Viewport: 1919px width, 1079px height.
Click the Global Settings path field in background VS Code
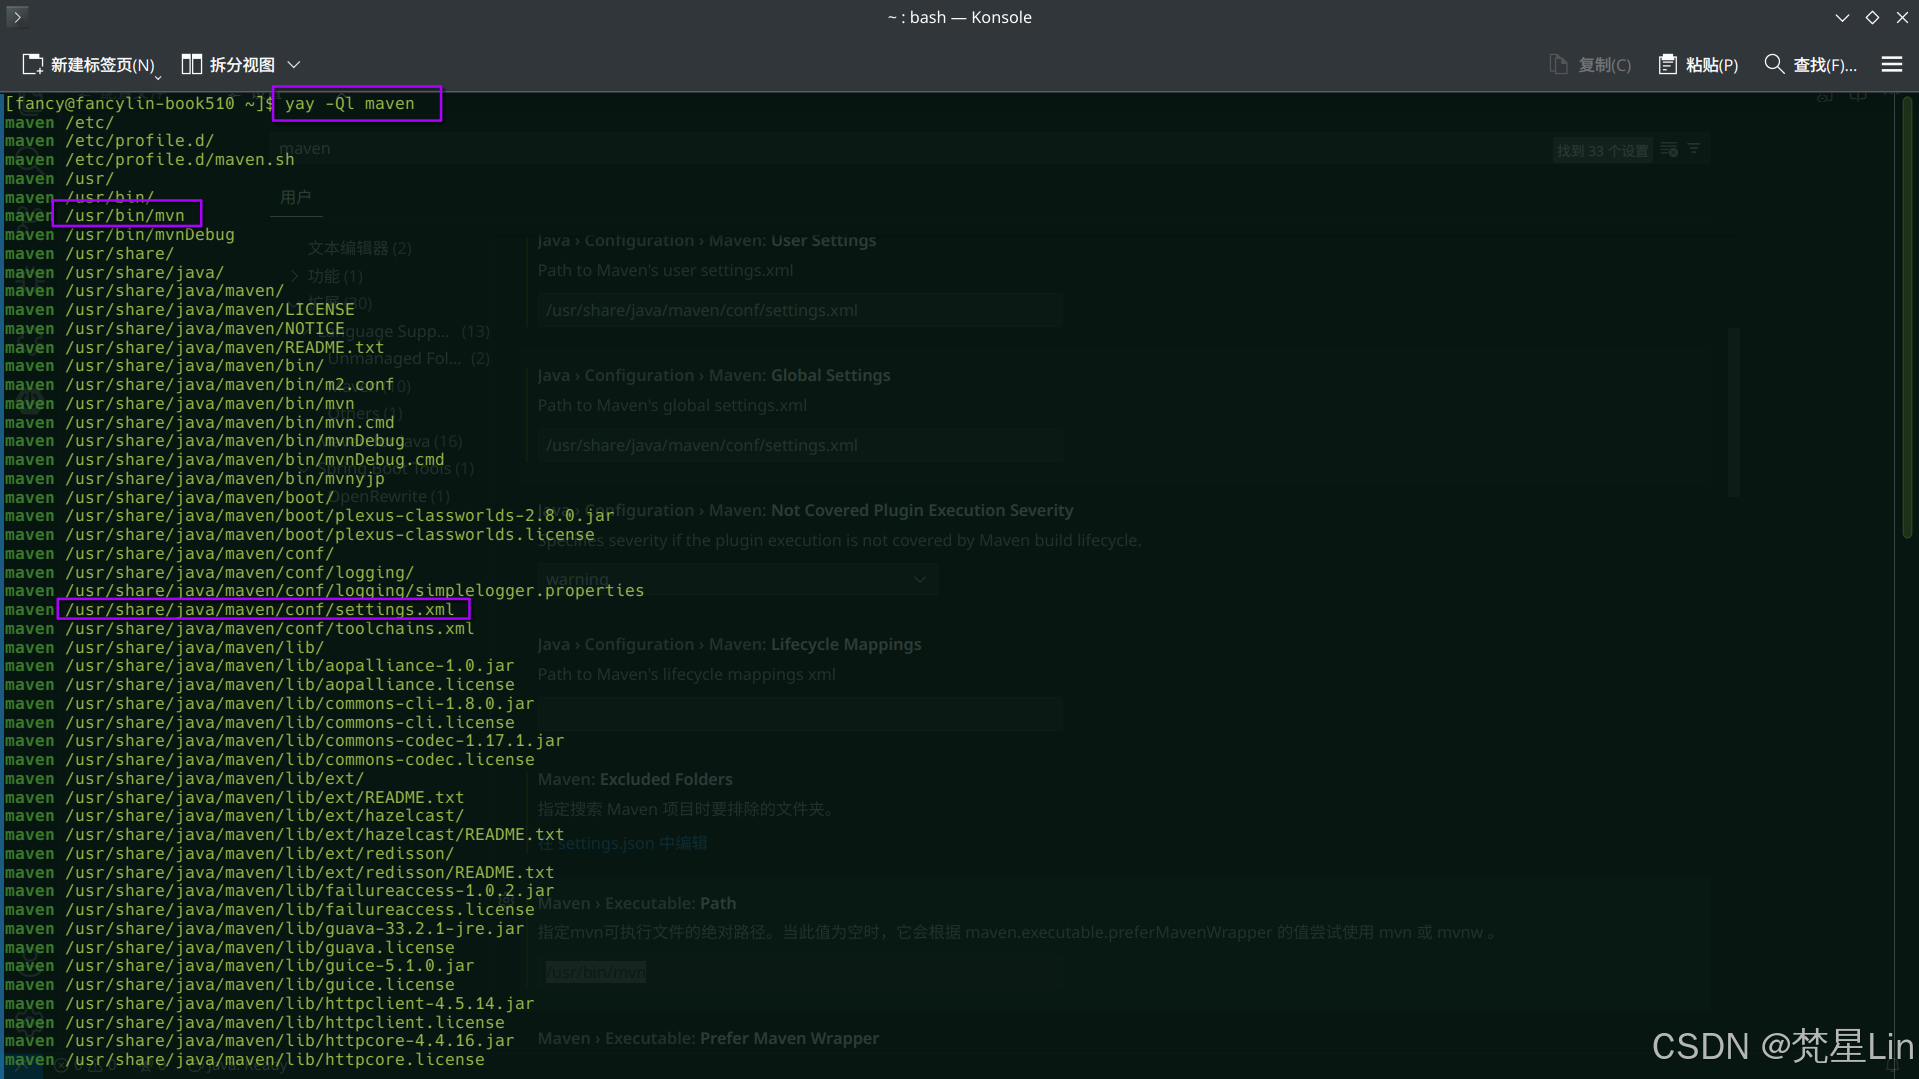(799, 446)
